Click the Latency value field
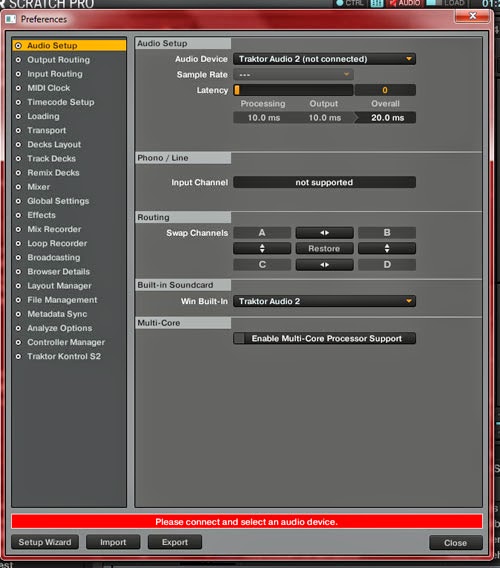The image size is (500, 568). click(385, 90)
